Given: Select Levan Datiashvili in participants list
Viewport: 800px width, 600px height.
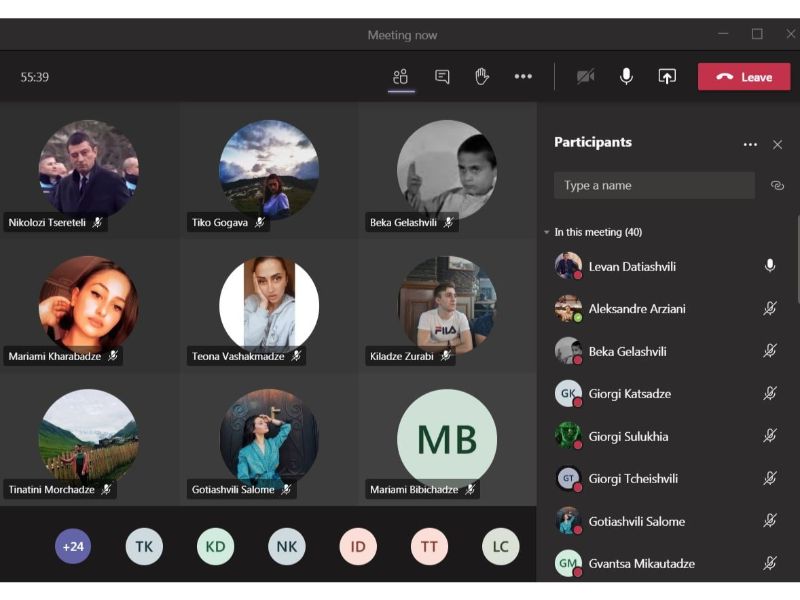Looking at the screenshot, I should pos(668,266).
